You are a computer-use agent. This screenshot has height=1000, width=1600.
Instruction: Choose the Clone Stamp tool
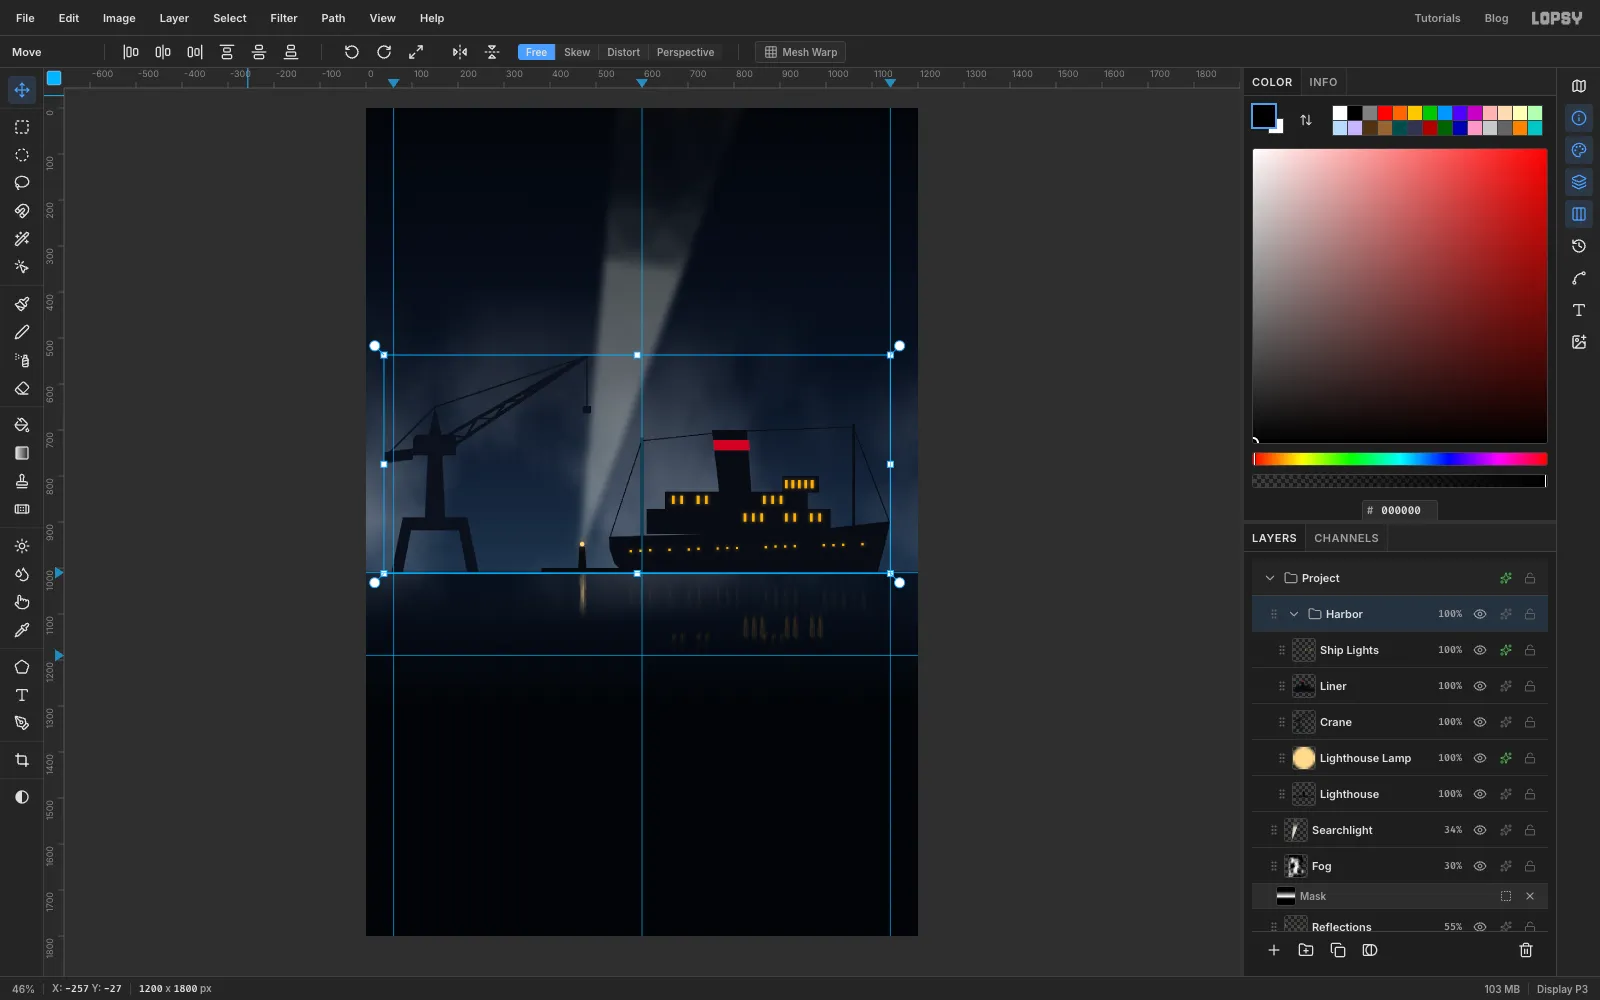[22, 481]
